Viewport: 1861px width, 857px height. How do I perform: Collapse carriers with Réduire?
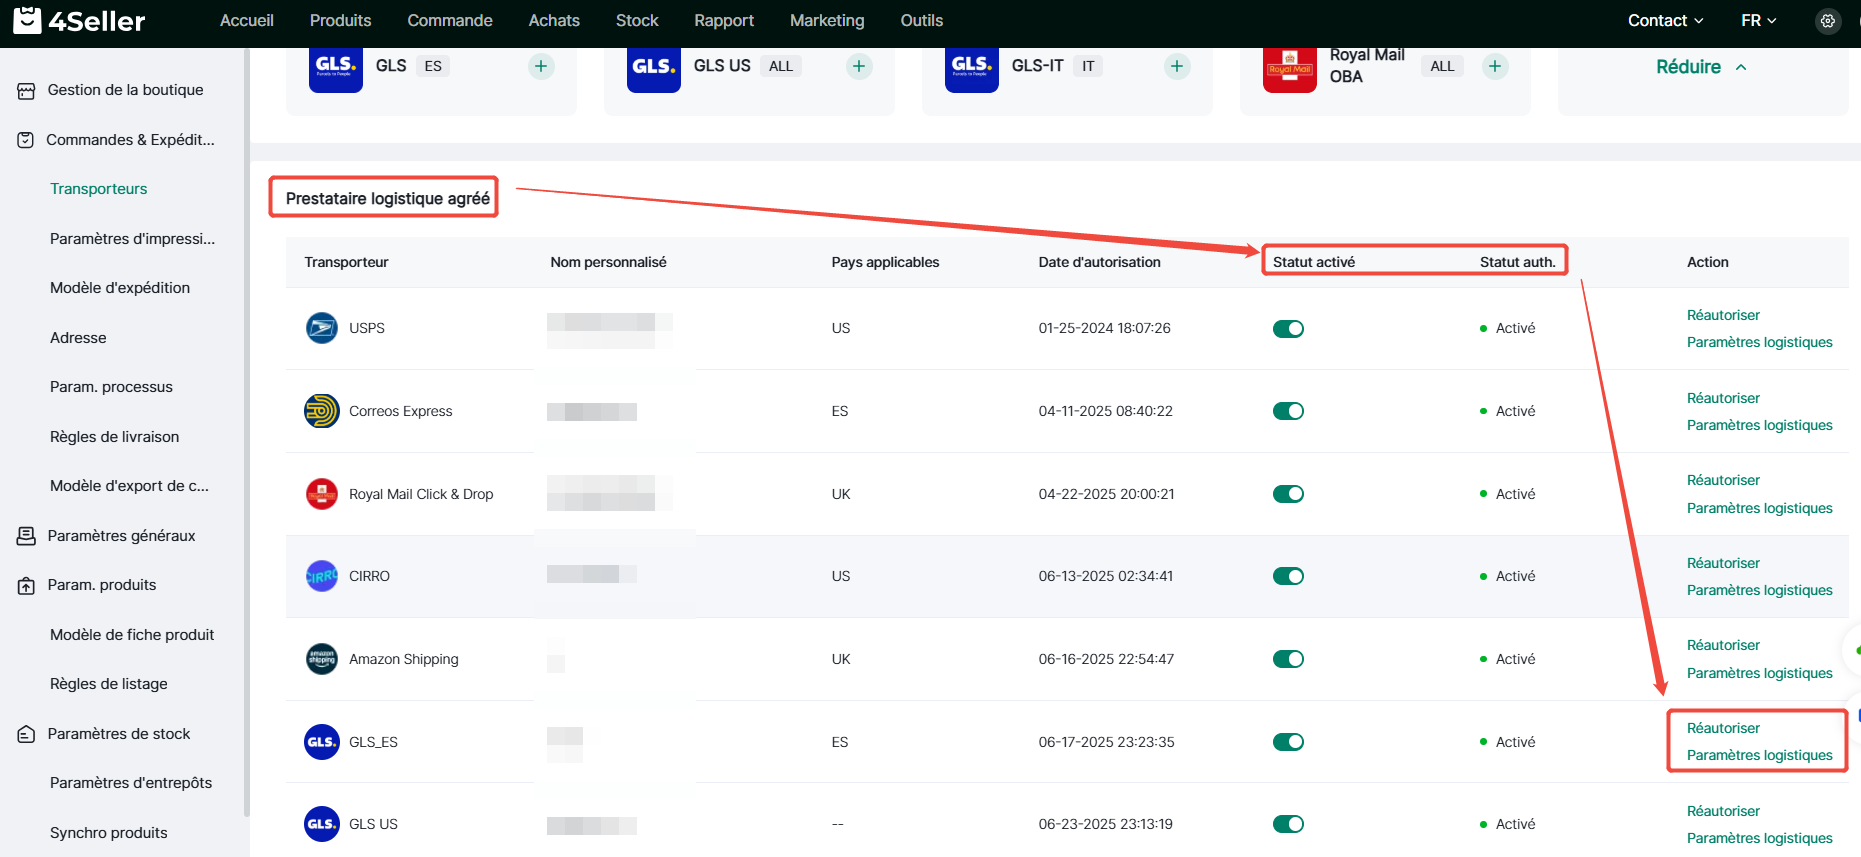coord(1701,67)
